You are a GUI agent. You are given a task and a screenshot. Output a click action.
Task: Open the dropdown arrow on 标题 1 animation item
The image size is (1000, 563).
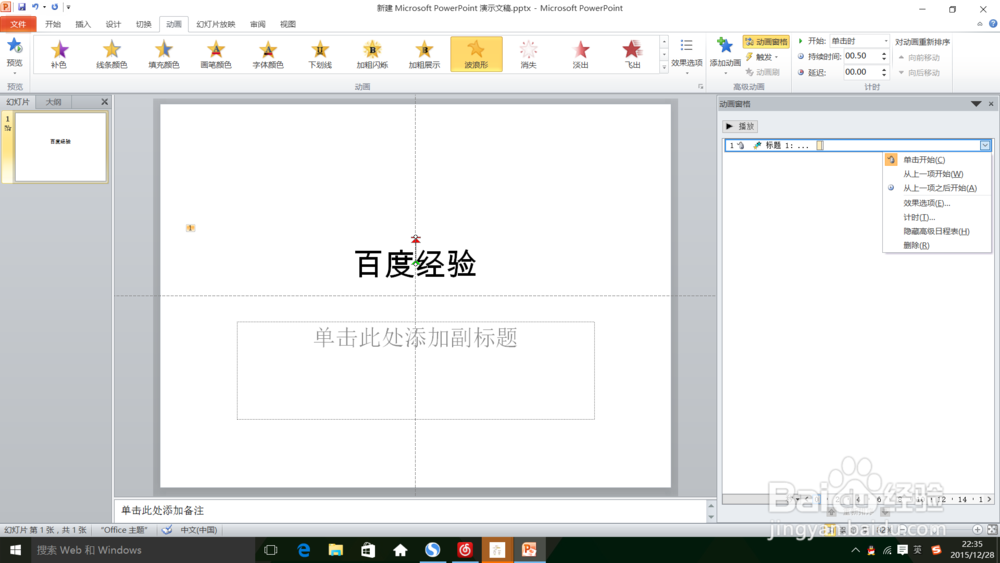coord(985,145)
